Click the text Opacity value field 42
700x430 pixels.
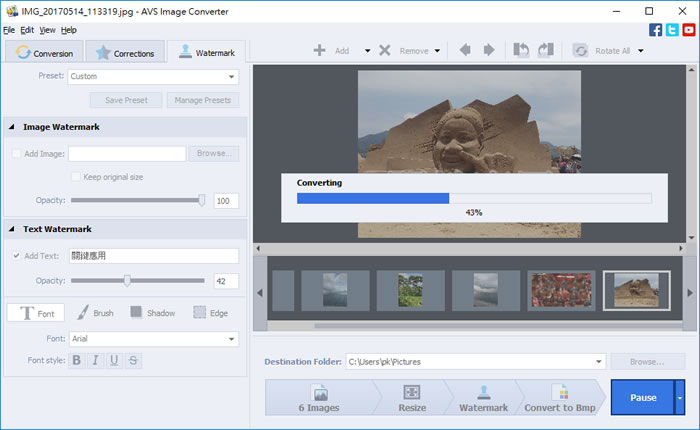point(226,281)
